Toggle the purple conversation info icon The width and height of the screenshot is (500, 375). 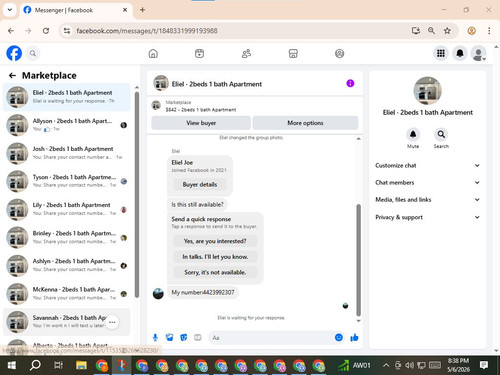(x=350, y=83)
